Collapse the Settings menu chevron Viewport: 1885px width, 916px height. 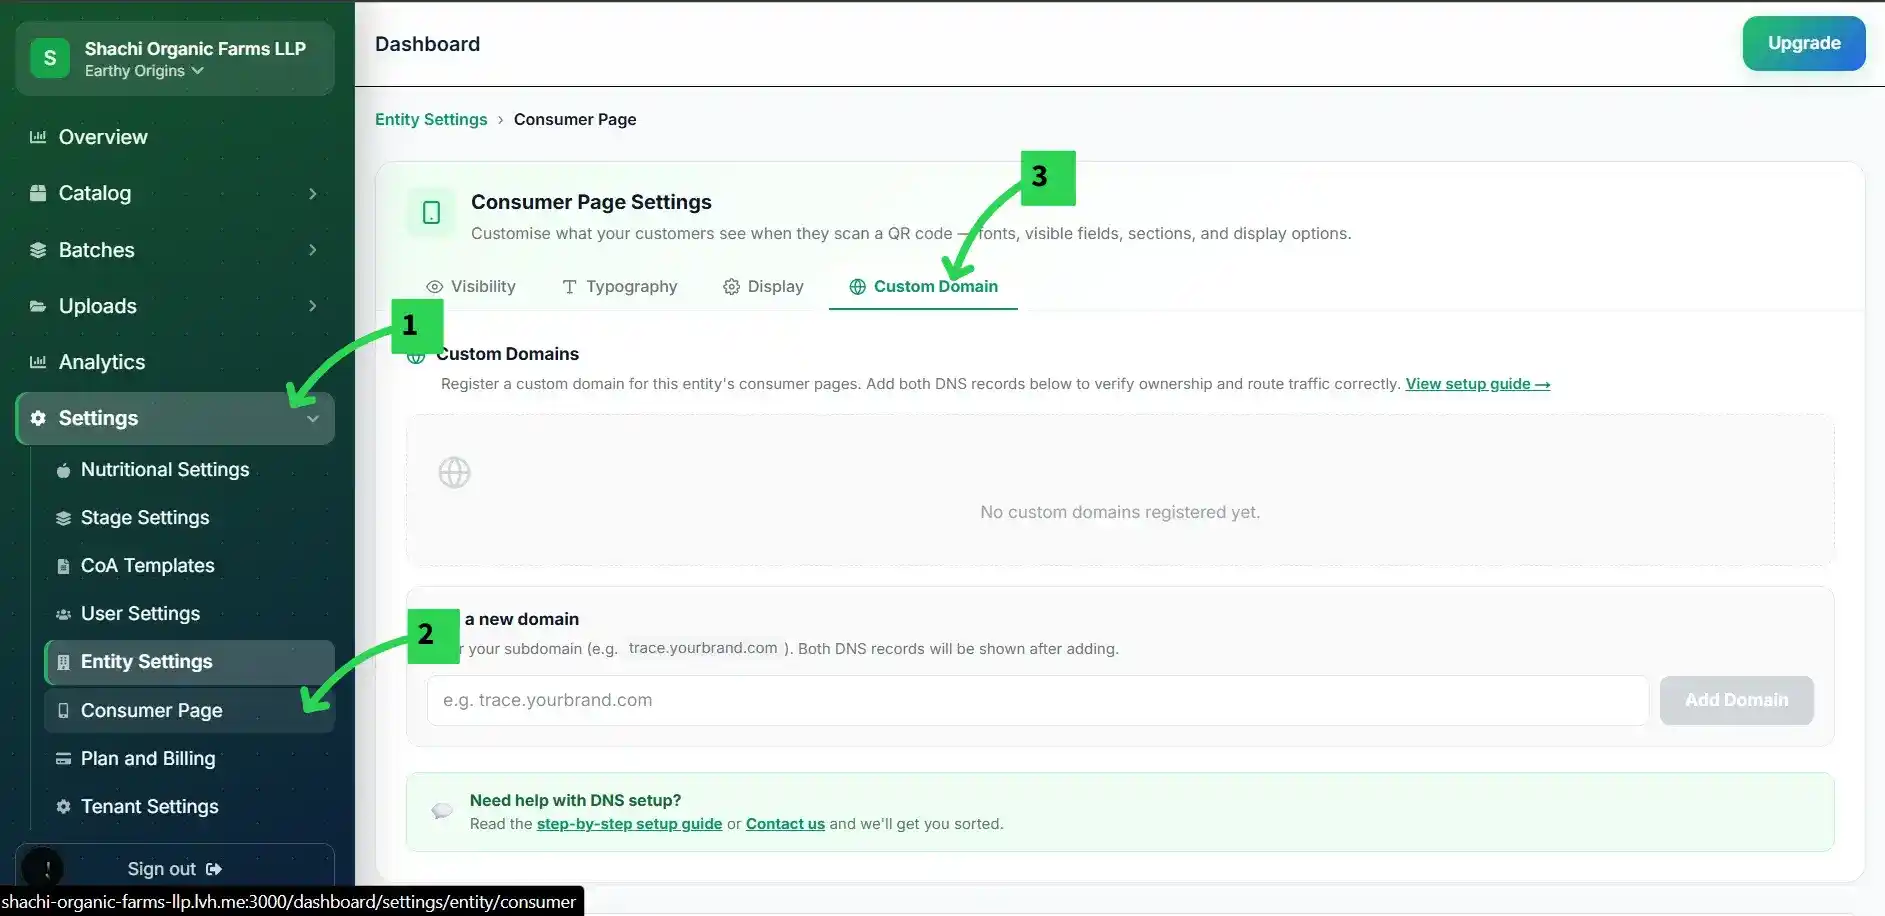pos(313,419)
